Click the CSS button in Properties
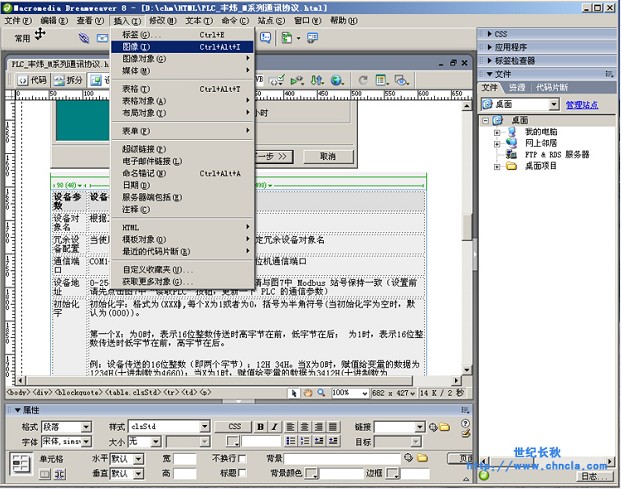621x489 pixels. (234, 427)
